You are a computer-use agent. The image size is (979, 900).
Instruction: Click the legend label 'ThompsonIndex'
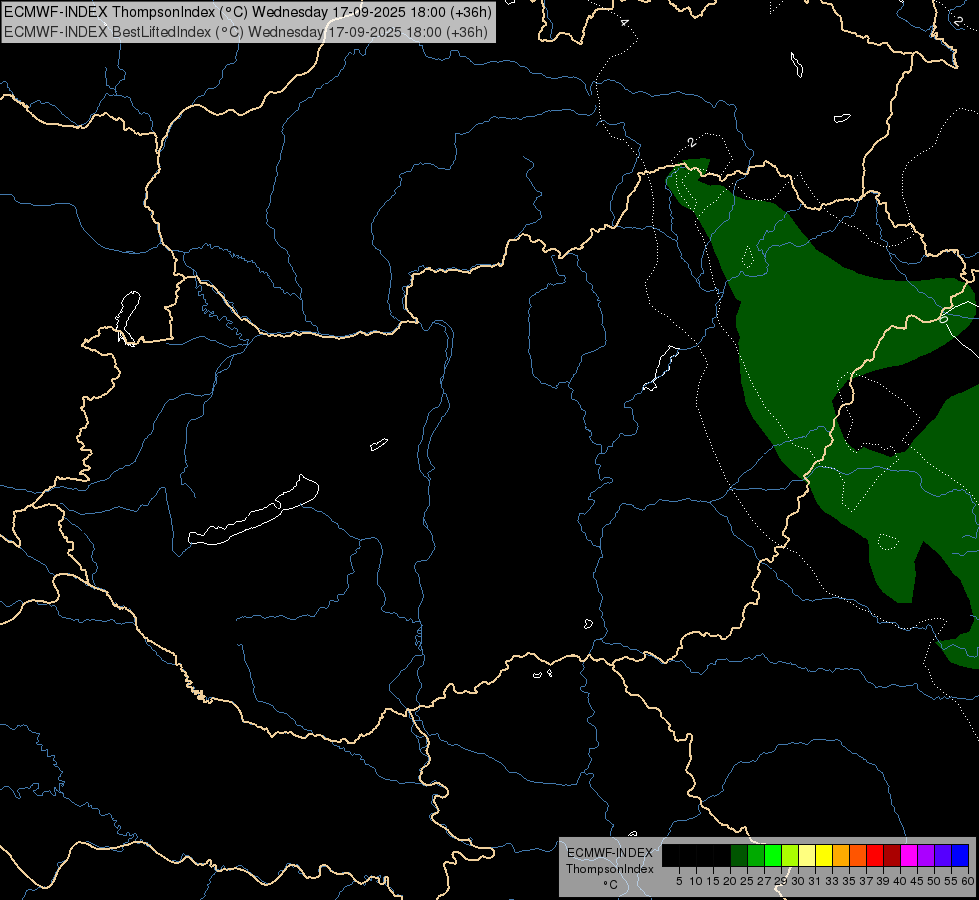(x=610, y=869)
